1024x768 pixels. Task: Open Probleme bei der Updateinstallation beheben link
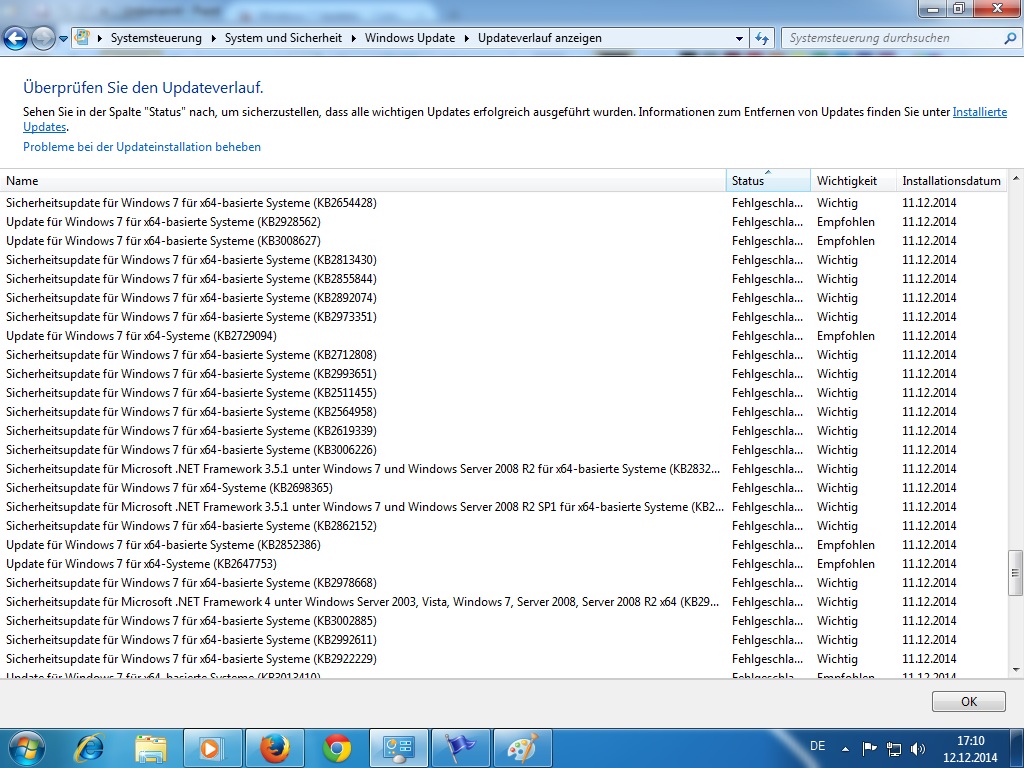[x=142, y=147]
